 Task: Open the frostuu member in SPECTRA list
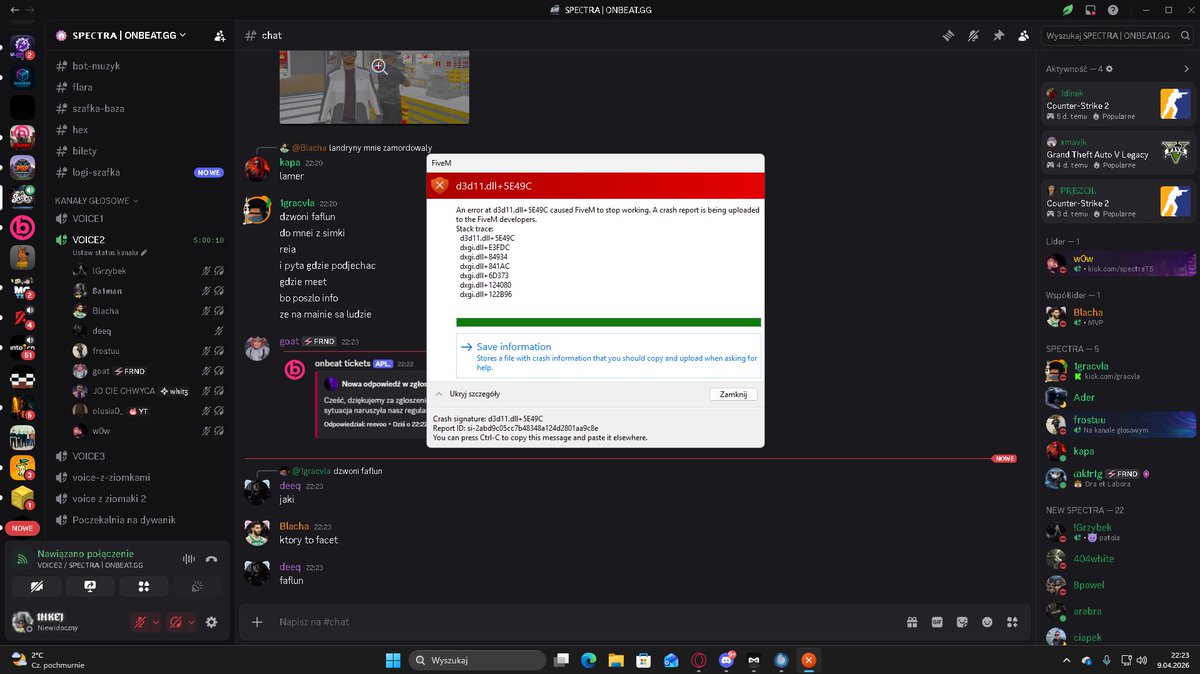1118,424
